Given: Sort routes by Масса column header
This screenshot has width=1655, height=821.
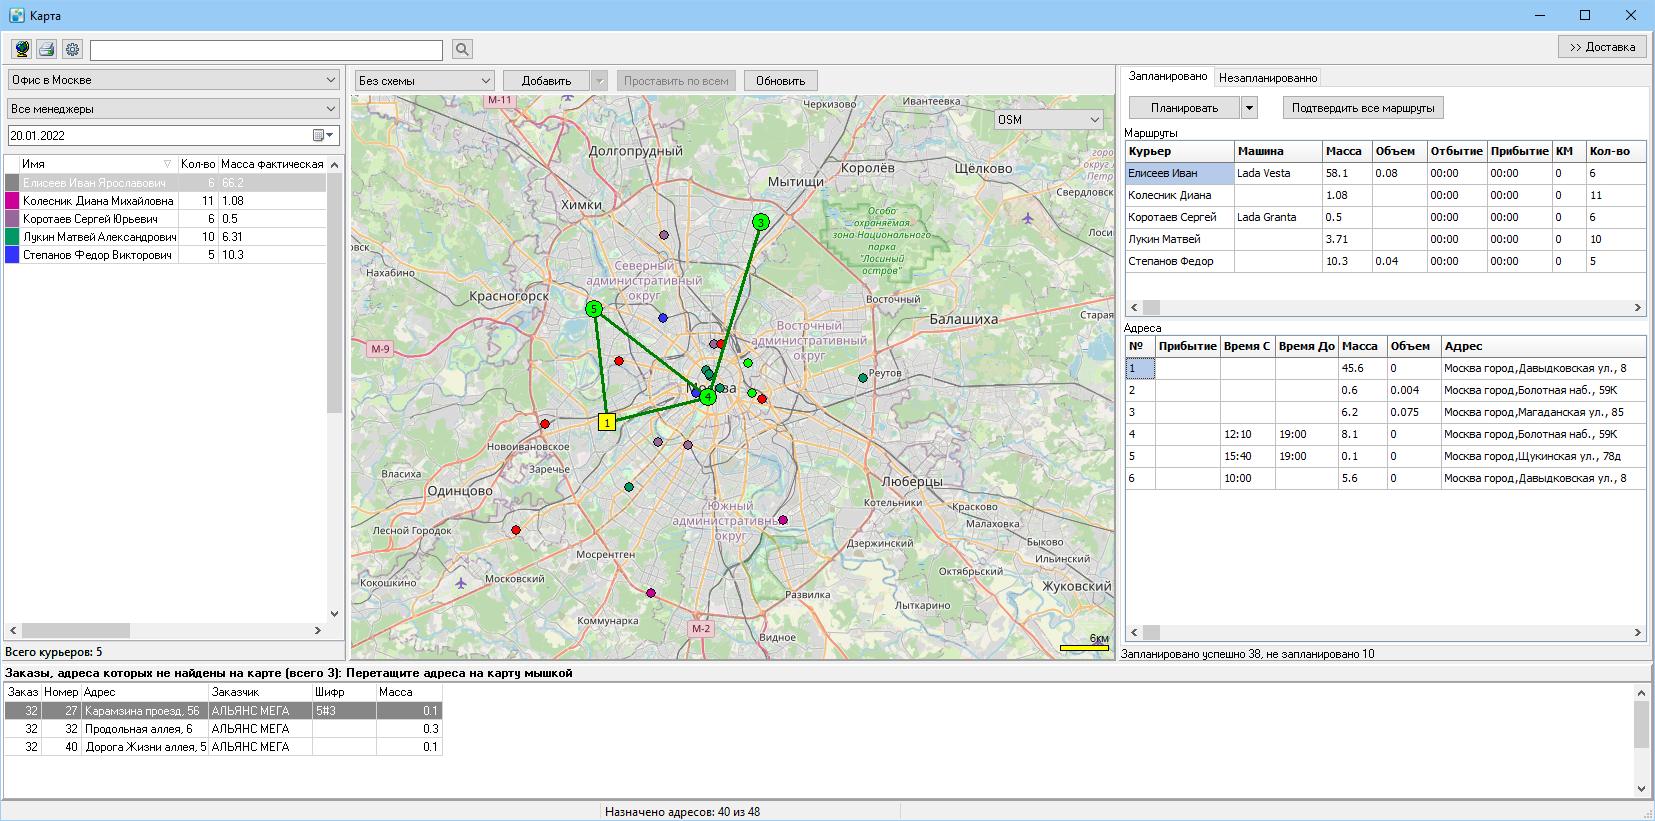Looking at the screenshot, I should pos(1346,151).
